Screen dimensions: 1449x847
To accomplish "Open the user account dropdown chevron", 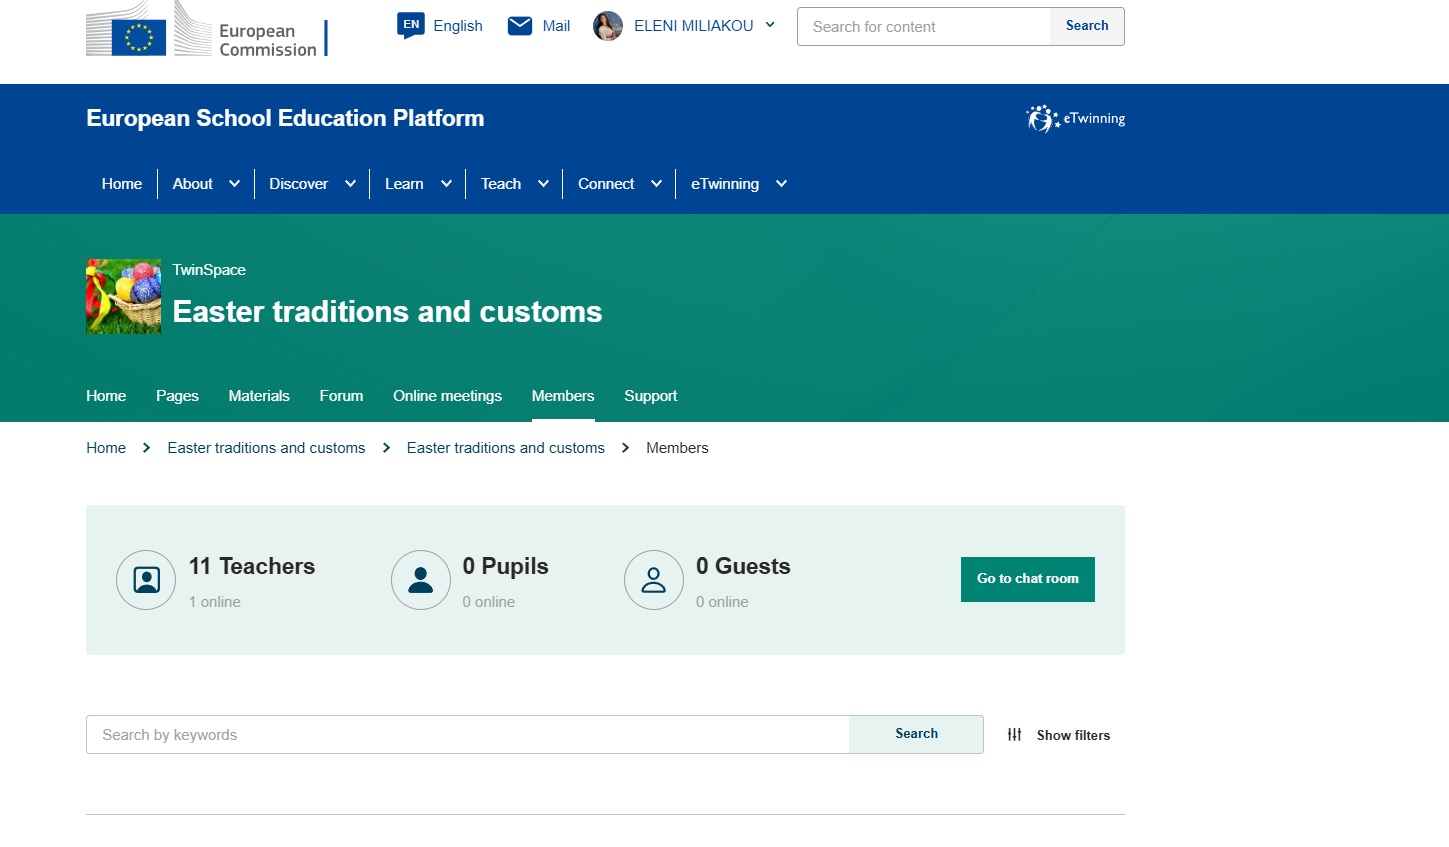I will 770,26.
